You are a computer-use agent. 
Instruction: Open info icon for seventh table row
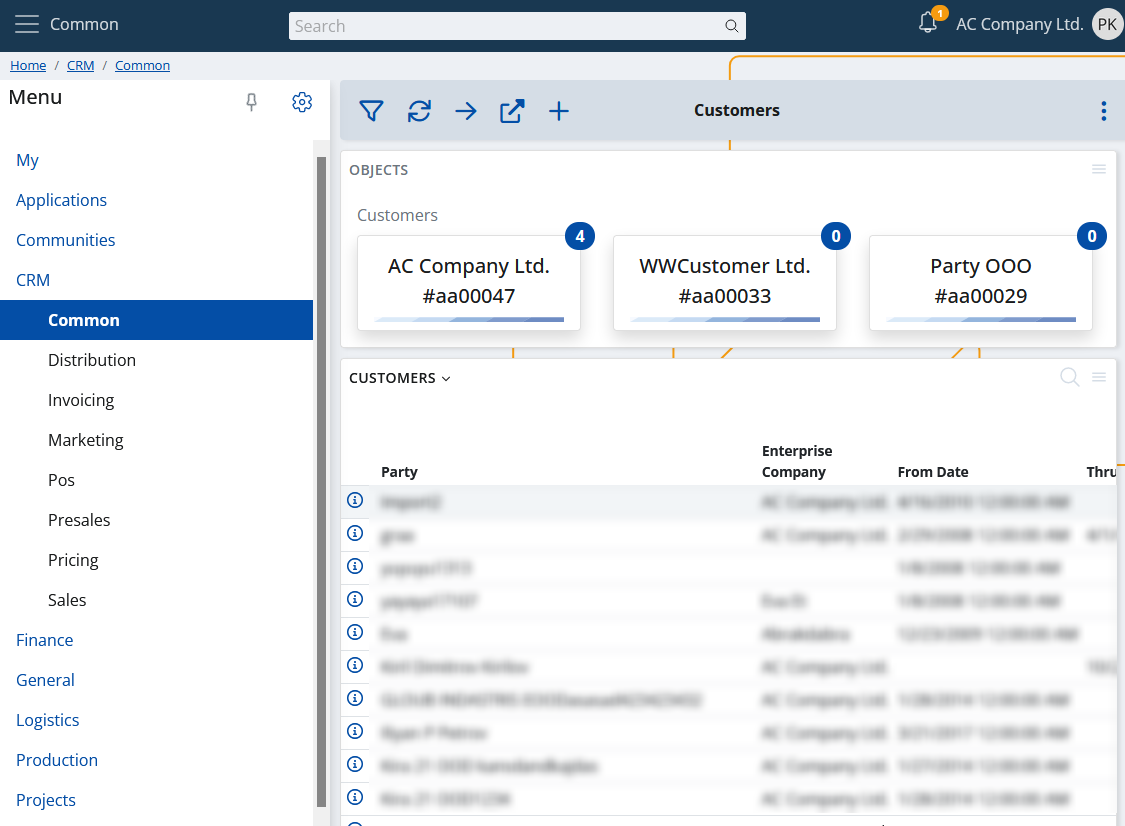coord(355,698)
